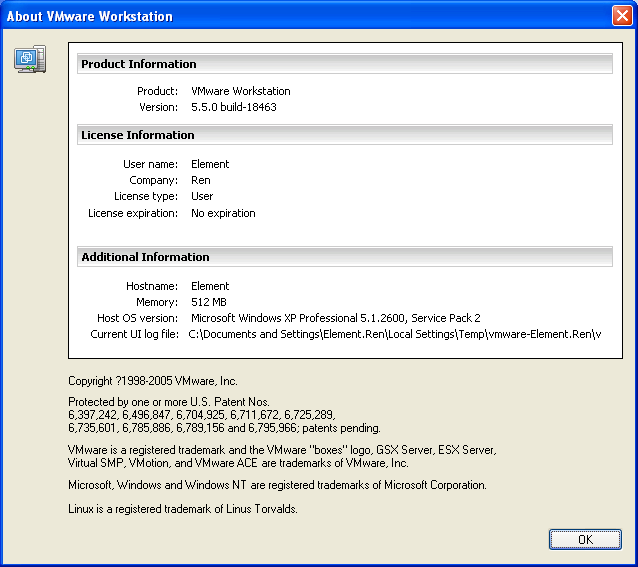Select the product value VMware Workstation
The width and height of the screenshot is (638, 567).
pyautogui.click(x=241, y=91)
